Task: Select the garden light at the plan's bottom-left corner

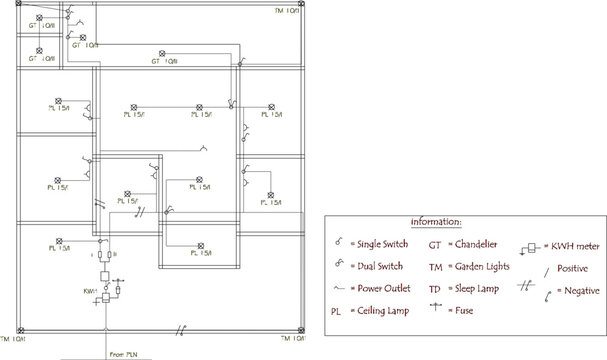Action: 21,330
